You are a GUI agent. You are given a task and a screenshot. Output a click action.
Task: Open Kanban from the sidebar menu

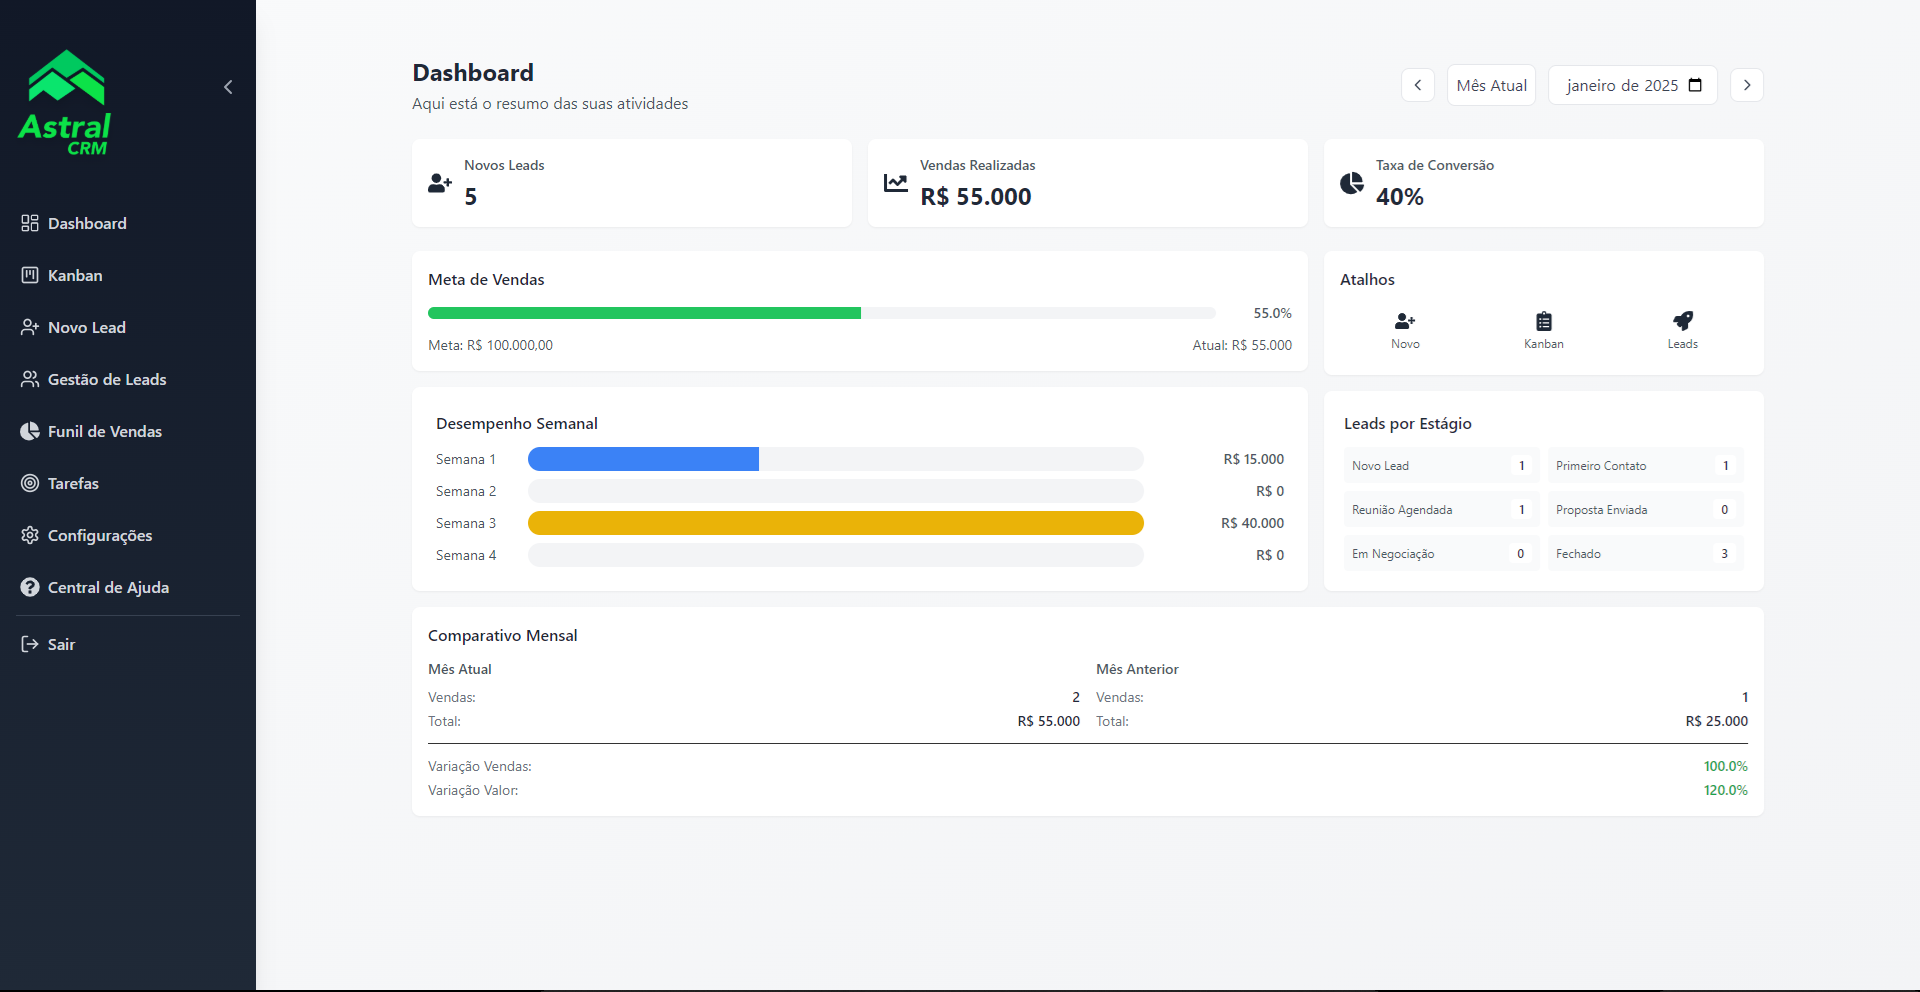coord(75,275)
